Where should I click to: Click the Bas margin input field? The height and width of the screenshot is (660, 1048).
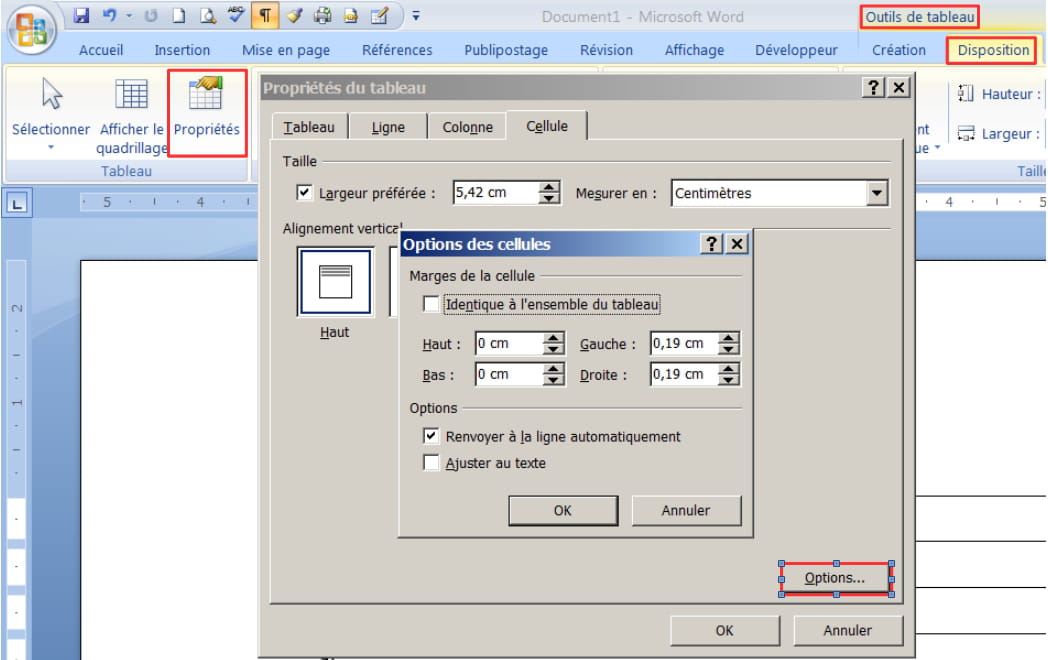point(509,374)
